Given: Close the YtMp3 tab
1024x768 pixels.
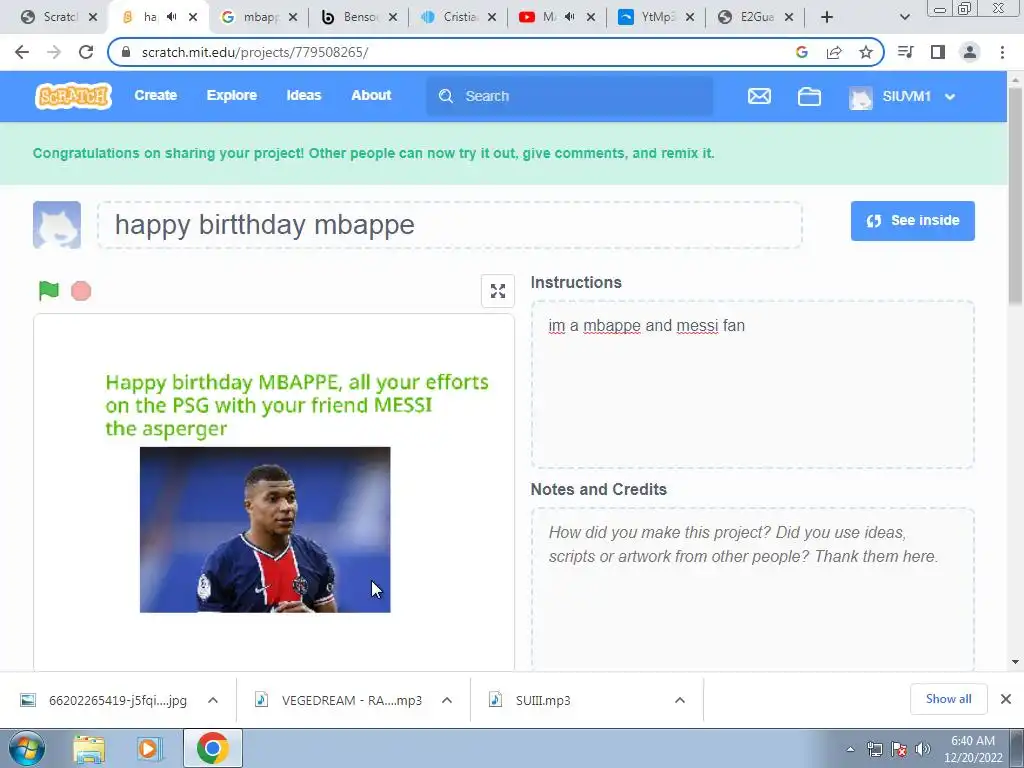Looking at the screenshot, I should pos(690,17).
